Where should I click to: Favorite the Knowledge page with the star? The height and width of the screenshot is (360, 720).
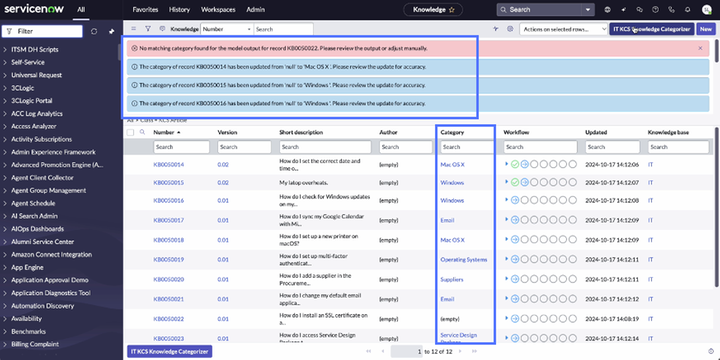(451, 9)
